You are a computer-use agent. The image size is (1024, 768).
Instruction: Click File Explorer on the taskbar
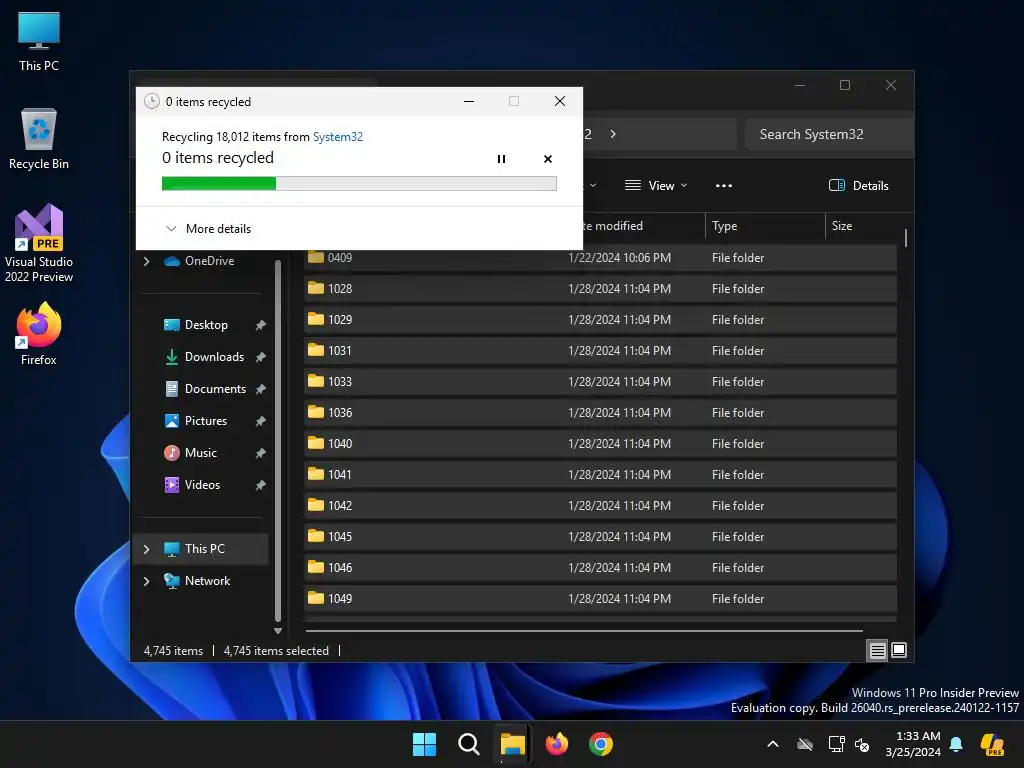(513, 744)
